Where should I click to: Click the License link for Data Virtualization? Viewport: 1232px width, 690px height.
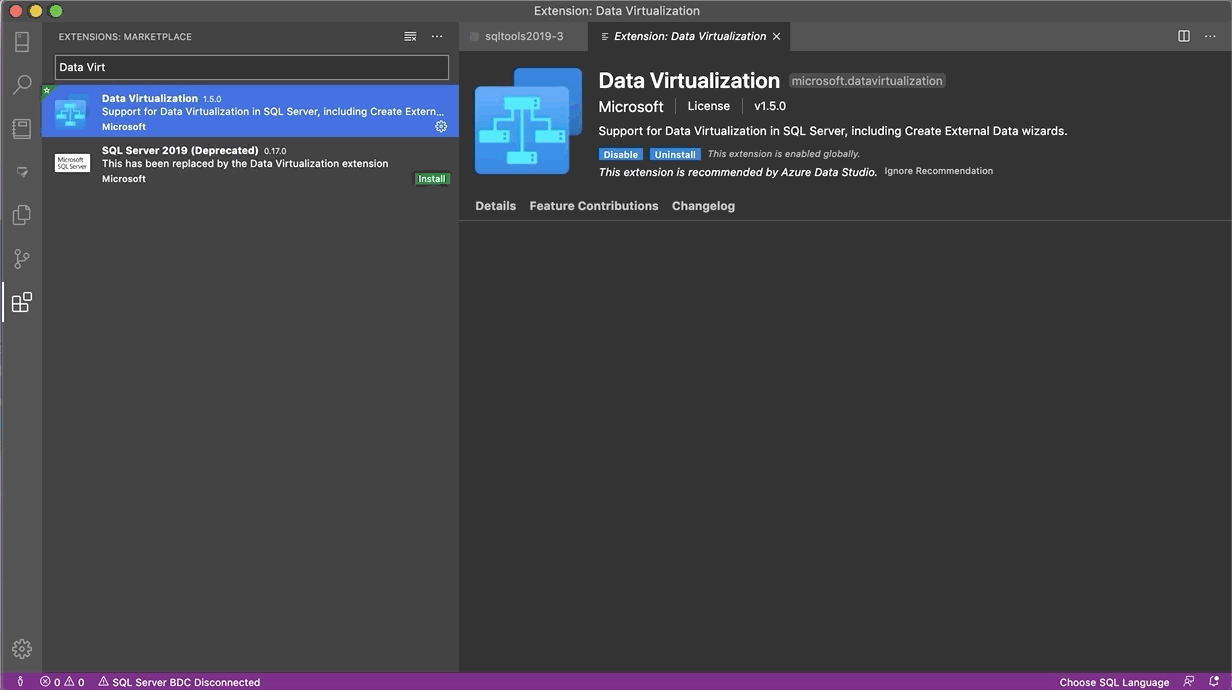[x=708, y=105]
